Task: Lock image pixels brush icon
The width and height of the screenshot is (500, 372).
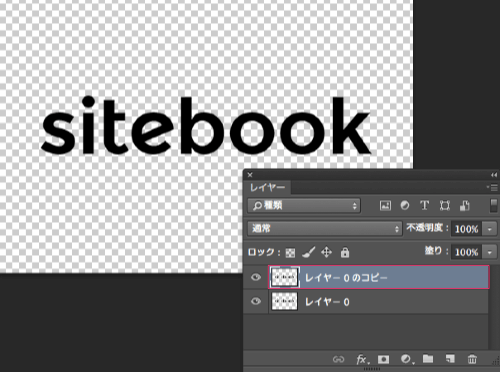Action: (309, 252)
